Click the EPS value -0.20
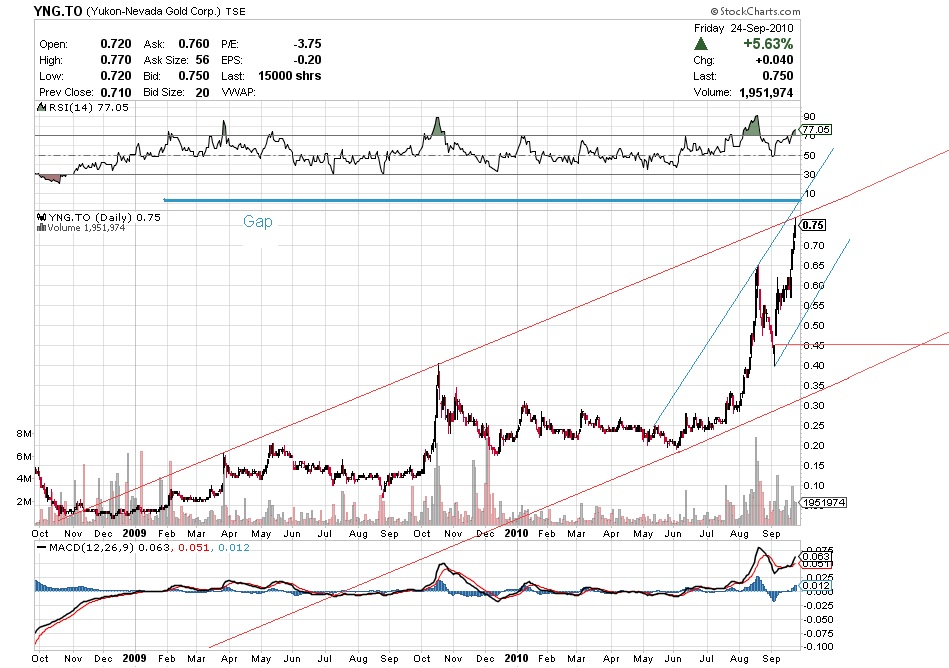The width and height of the screenshot is (949, 668). (x=307, y=59)
